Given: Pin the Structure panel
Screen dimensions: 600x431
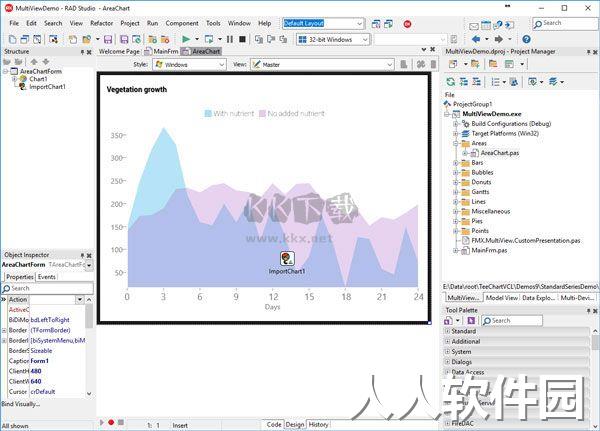Looking at the screenshot, I should (x=82, y=52).
